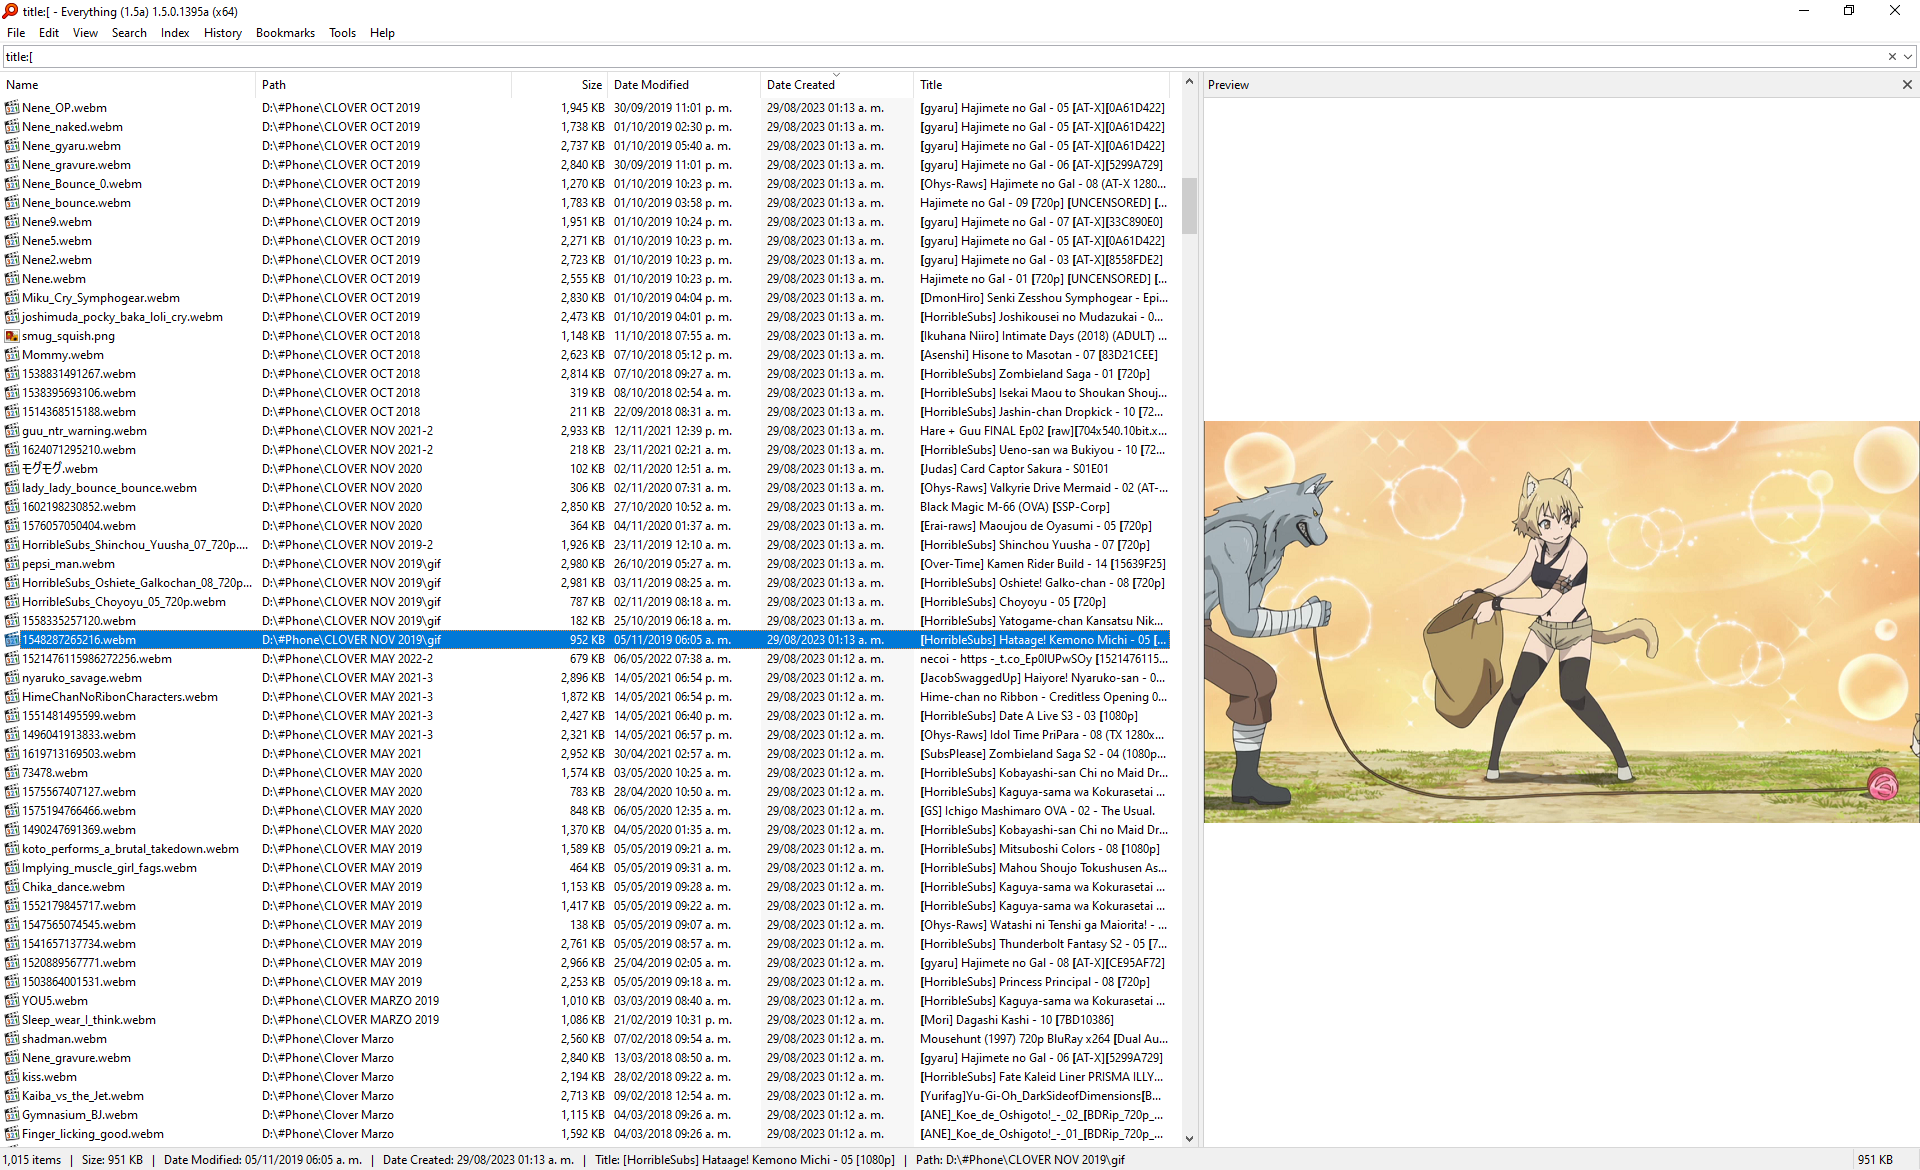Open the Tools menu

point(342,33)
